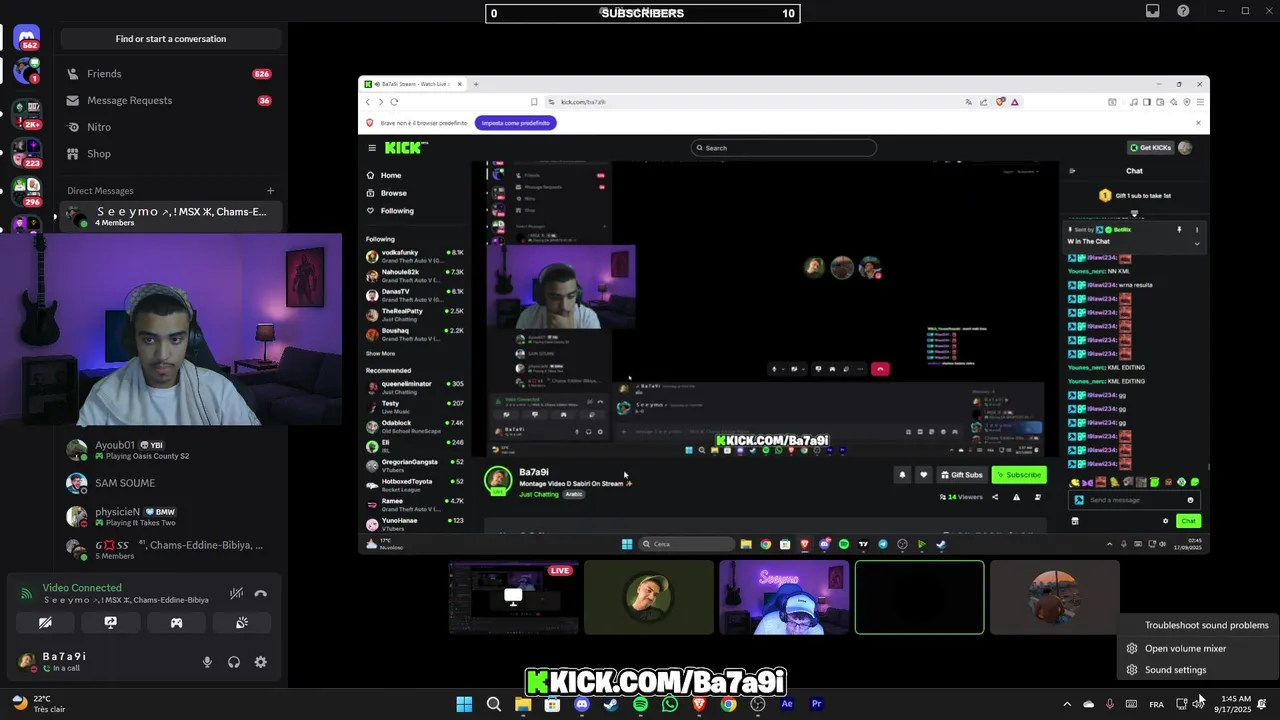Open the Seeymo group conversation
The width and height of the screenshot is (1280, 720).
pyautogui.click(x=170, y=216)
